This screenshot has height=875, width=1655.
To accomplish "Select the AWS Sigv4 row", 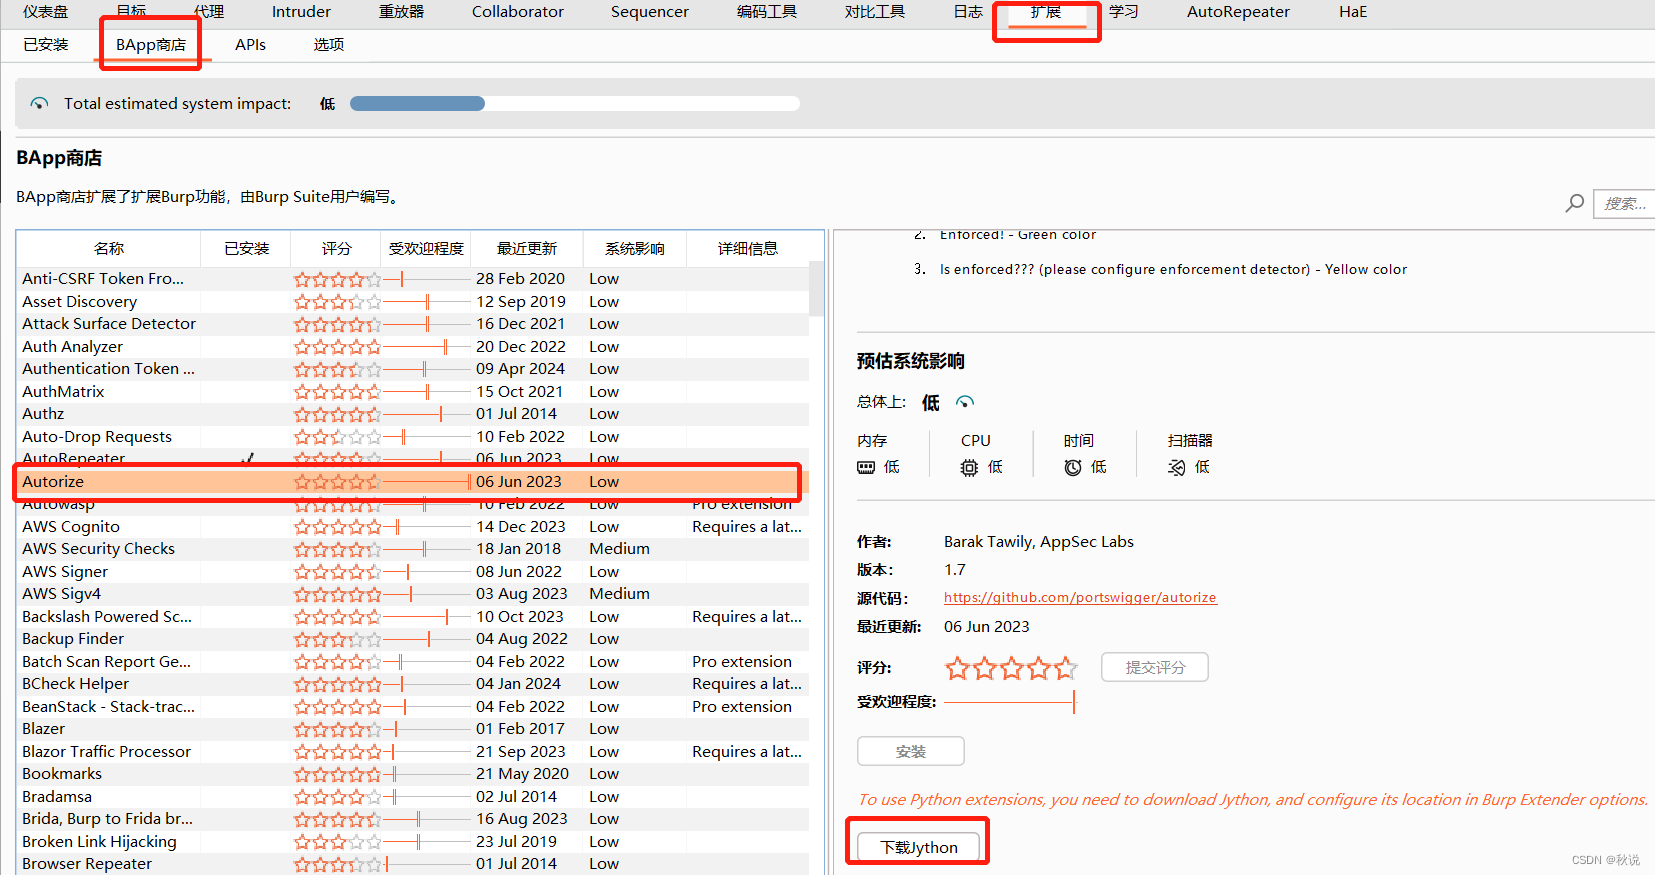I will [x=413, y=593].
